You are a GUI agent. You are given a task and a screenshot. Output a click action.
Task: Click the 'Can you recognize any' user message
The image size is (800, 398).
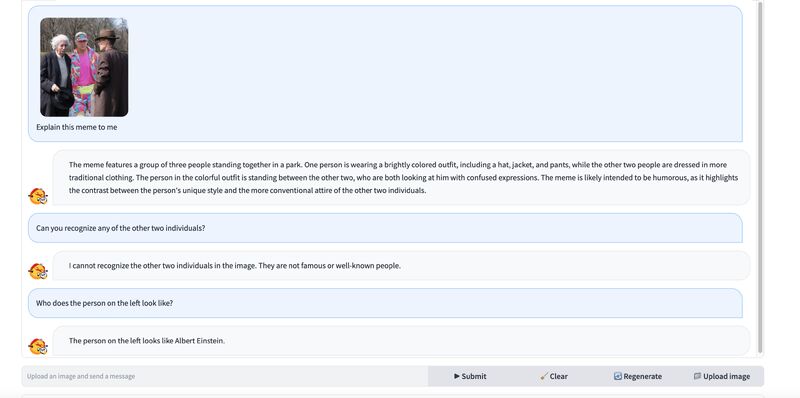point(385,228)
